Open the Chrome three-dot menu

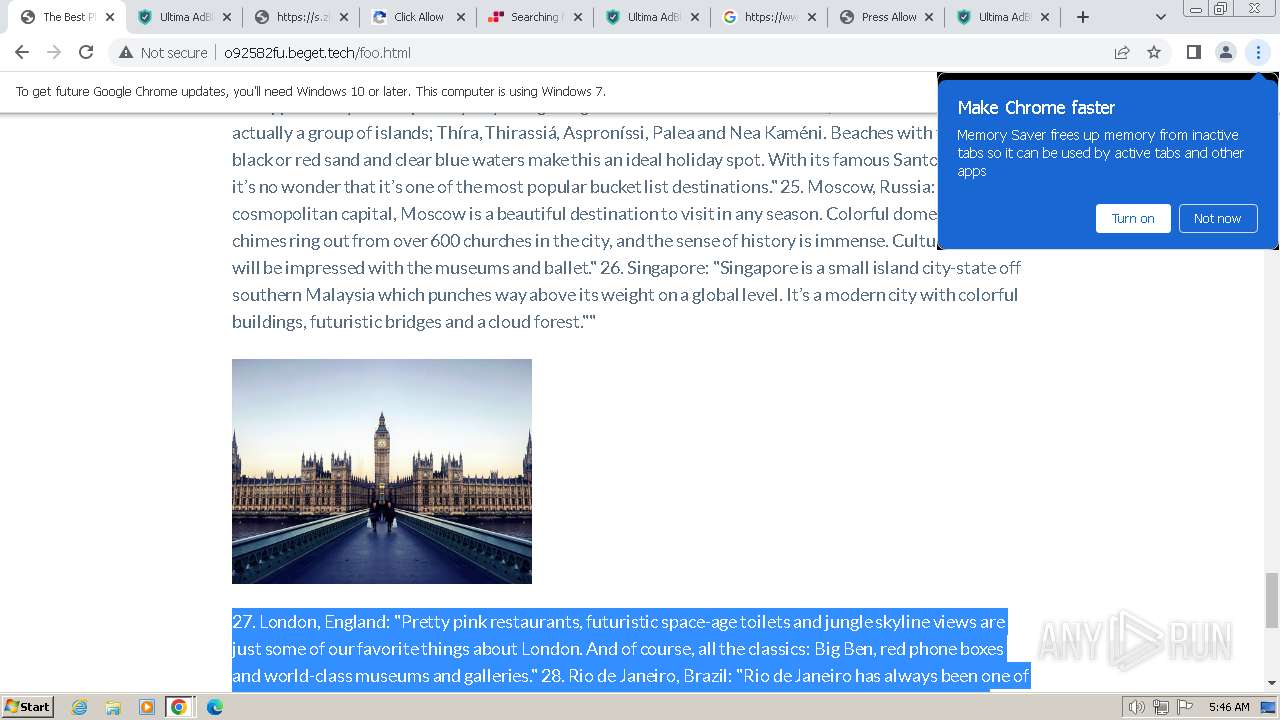(1258, 53)
